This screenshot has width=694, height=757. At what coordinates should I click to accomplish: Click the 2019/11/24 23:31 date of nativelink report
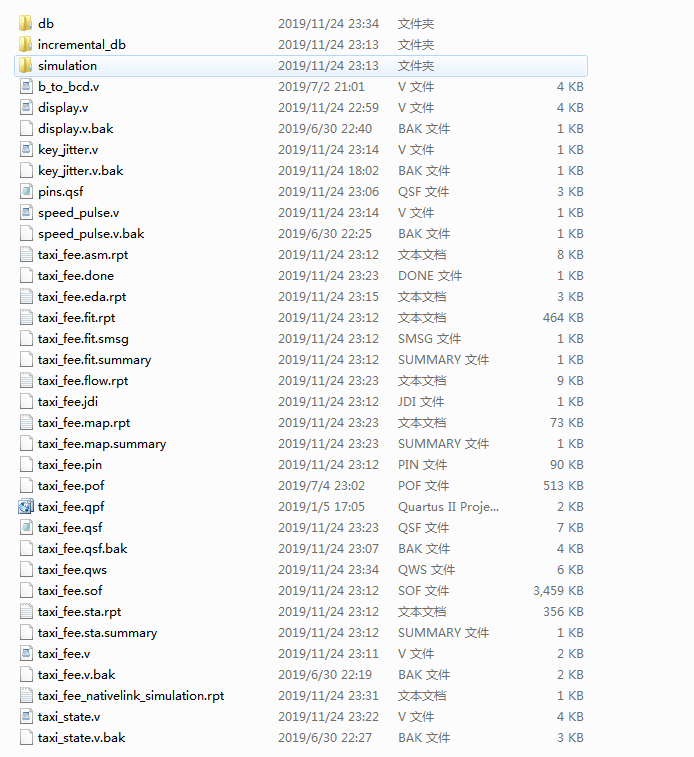328,695
